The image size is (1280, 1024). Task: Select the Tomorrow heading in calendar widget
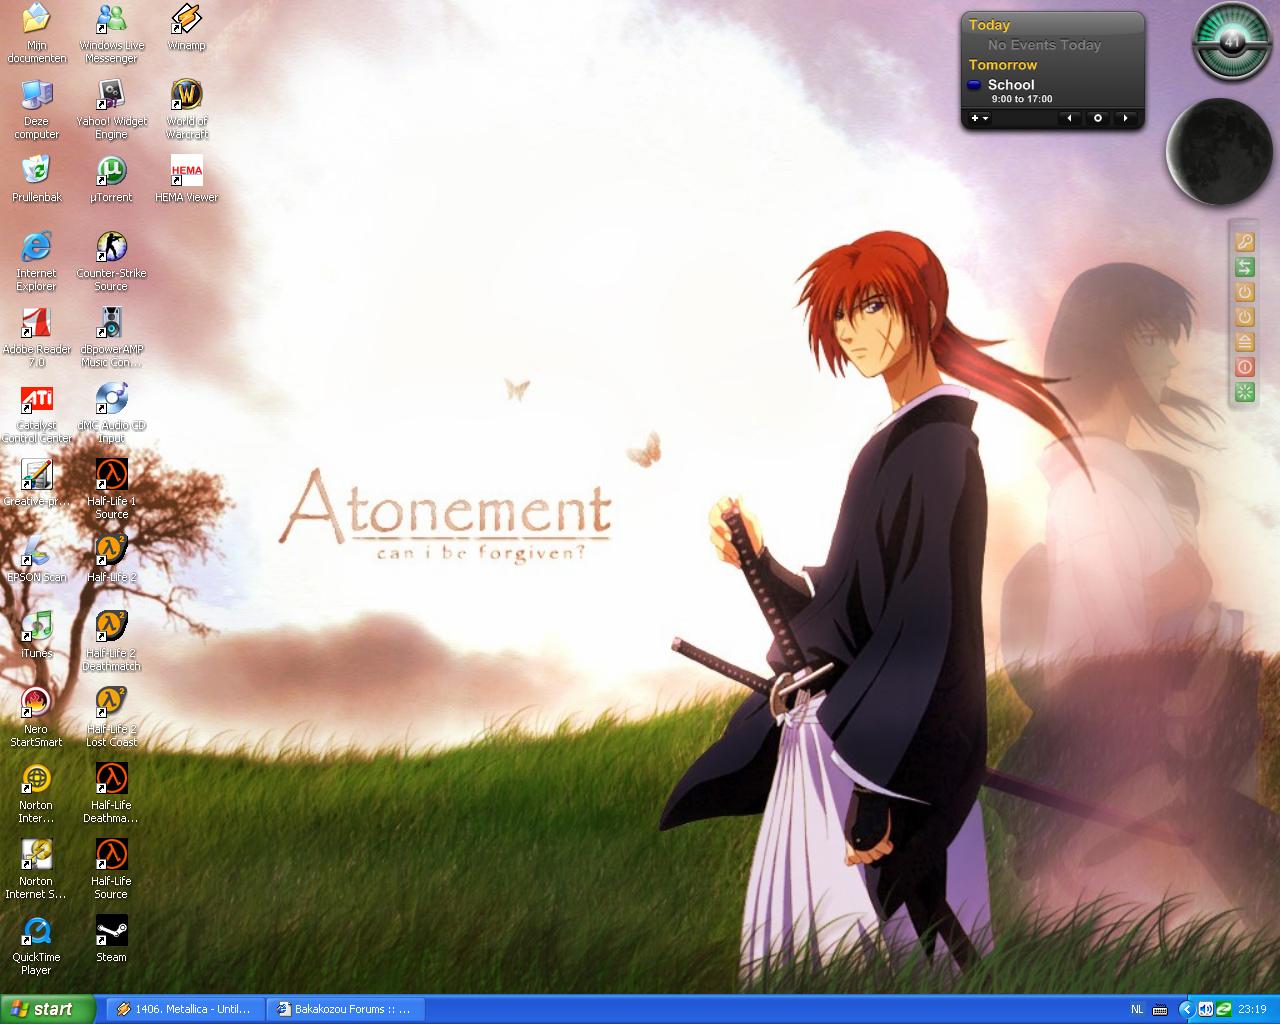(1003, 65)
